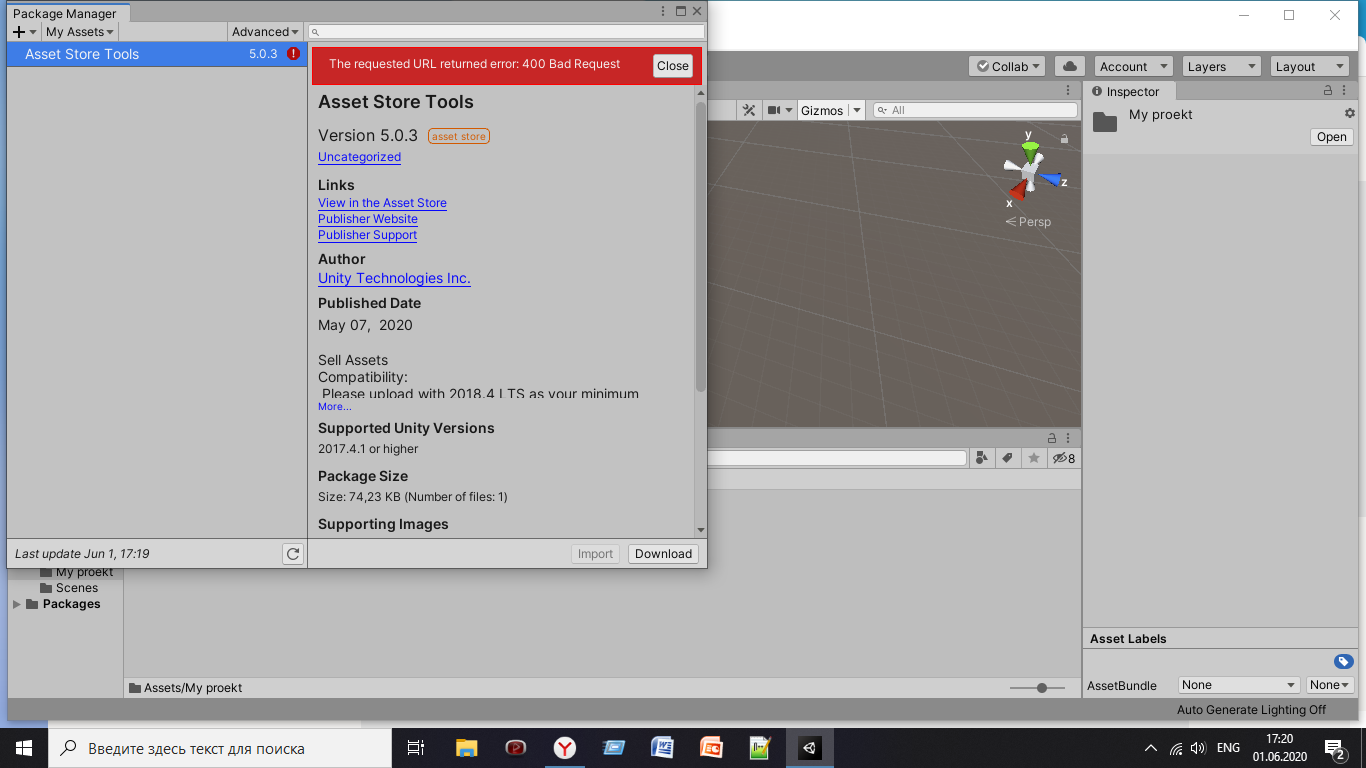This screenshot has height=768, width=1366.
Task: Click the Unity icon on the taskbar
Action: (809, 748)
